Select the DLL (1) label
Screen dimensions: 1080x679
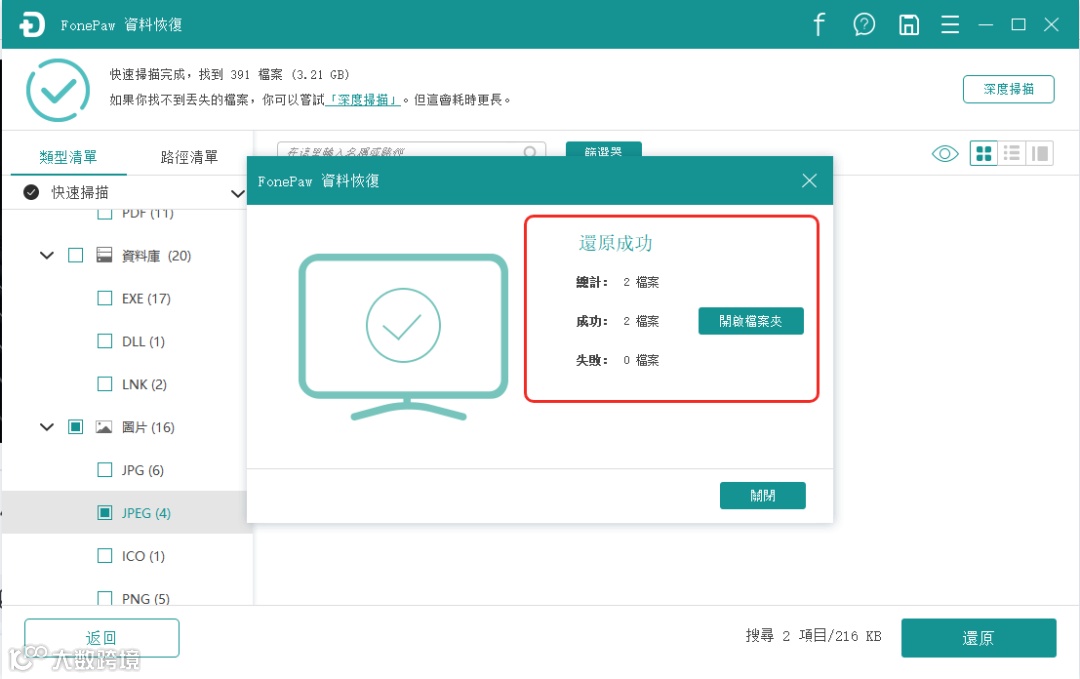pos(143,342)
